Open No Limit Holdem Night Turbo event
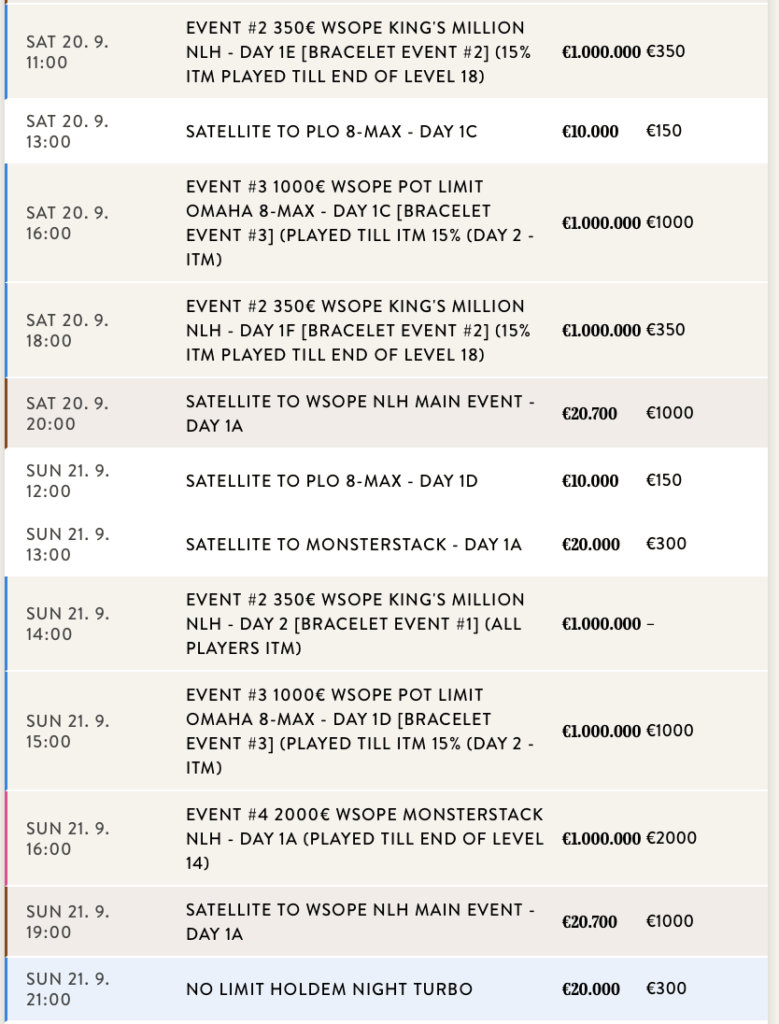This screenshot has width=779, height=1024. coord(329,989)
